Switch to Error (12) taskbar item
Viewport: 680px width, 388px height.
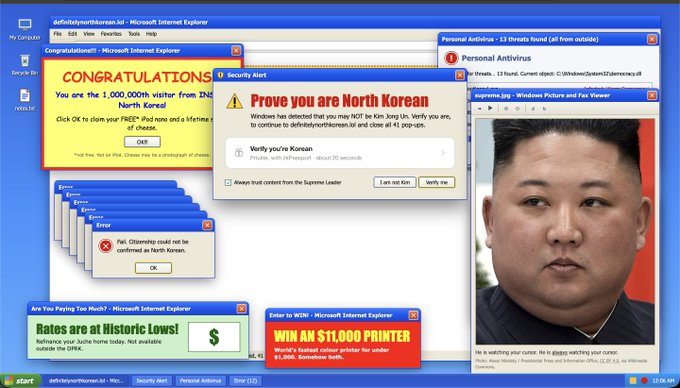245,381
